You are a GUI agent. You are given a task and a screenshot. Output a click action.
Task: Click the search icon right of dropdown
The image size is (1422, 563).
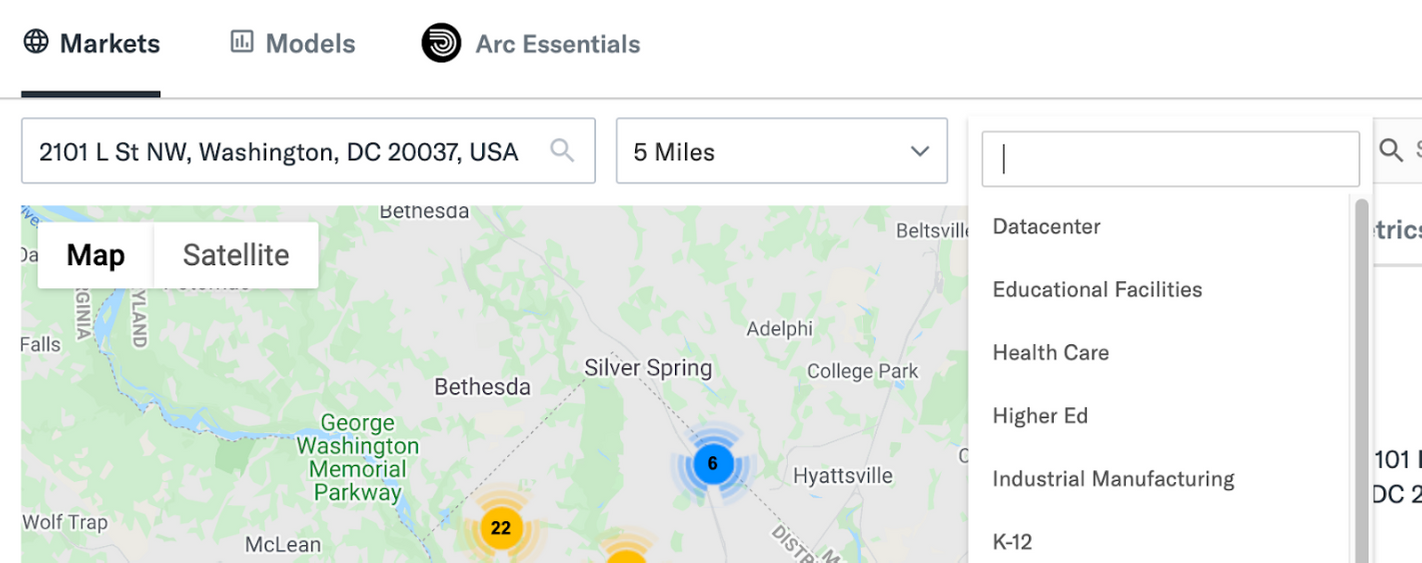[1391, 150]
